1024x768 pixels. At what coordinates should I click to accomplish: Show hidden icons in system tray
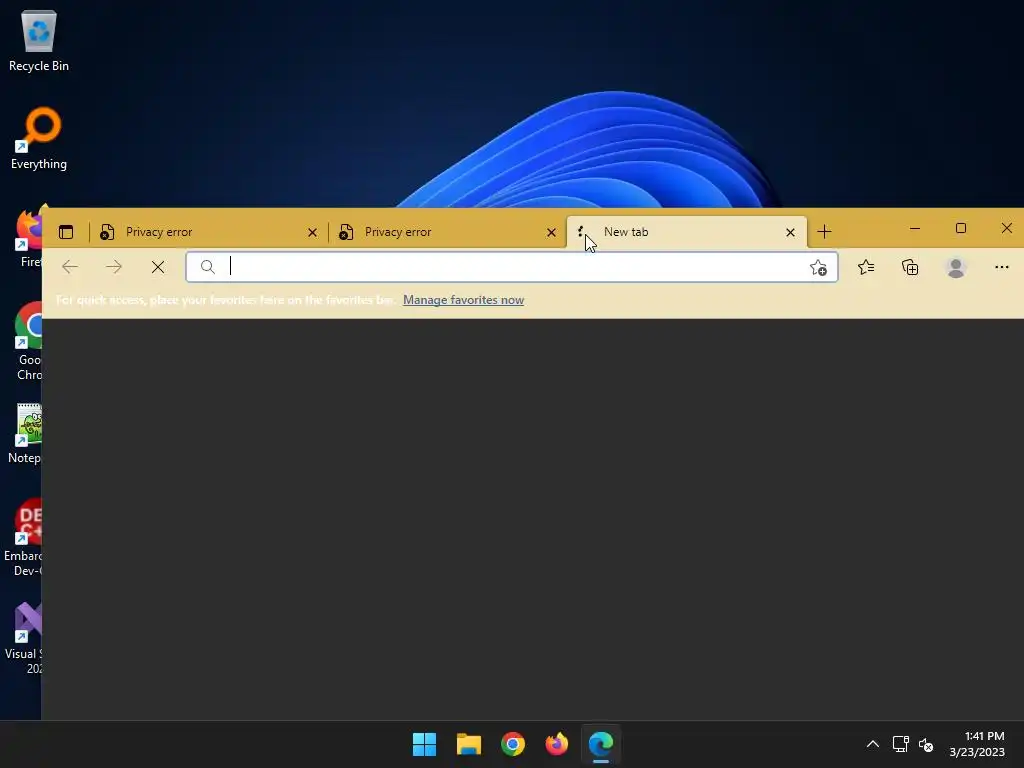(872, 744)
